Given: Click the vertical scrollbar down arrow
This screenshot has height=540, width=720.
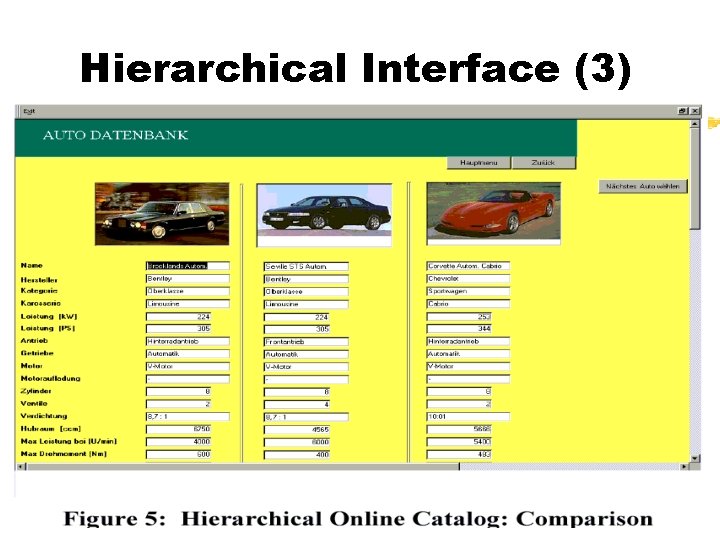Looking at the screenshot, I should pyautogui.click(x=695, y=458).
